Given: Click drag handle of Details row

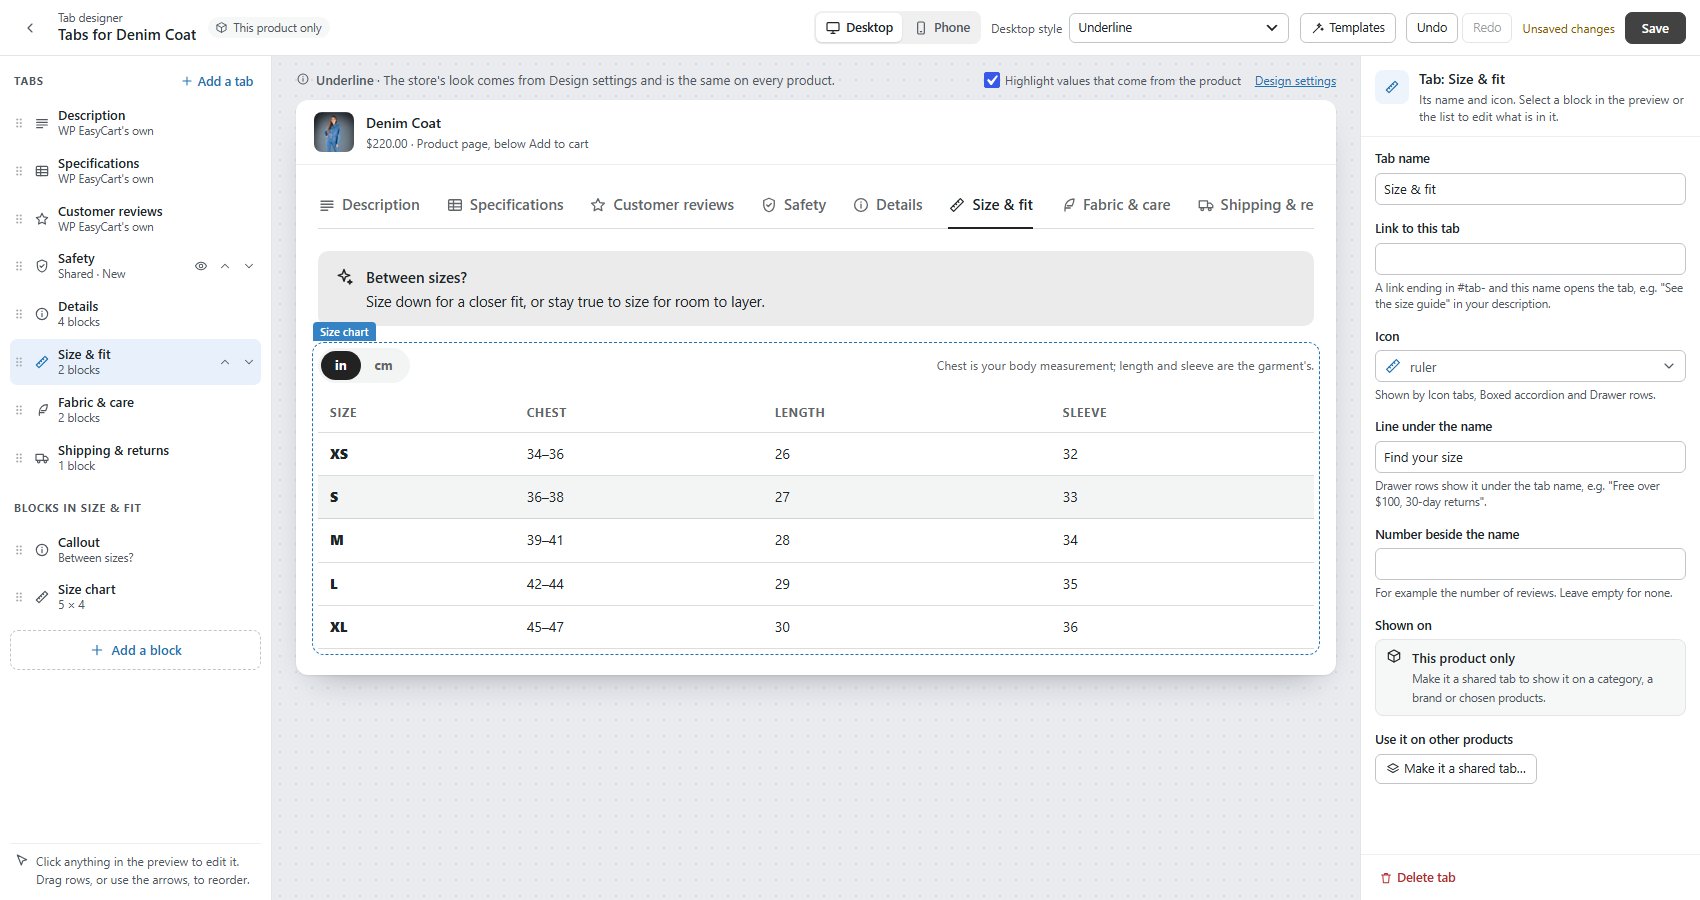Looking at the screenshot, I should click(x=19, y=314).
